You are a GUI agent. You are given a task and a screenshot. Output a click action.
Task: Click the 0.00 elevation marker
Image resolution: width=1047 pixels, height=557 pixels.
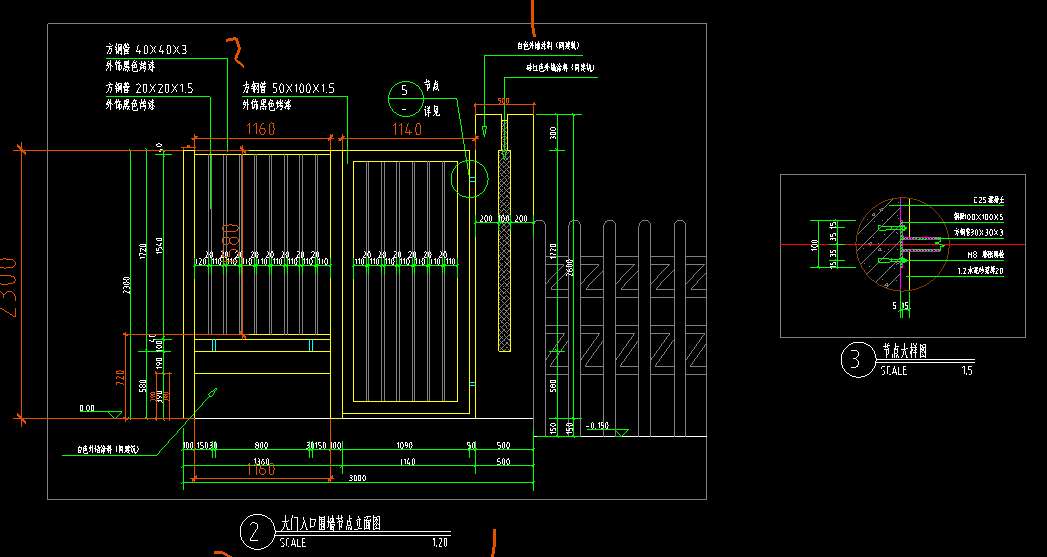[x=87, y=407]
